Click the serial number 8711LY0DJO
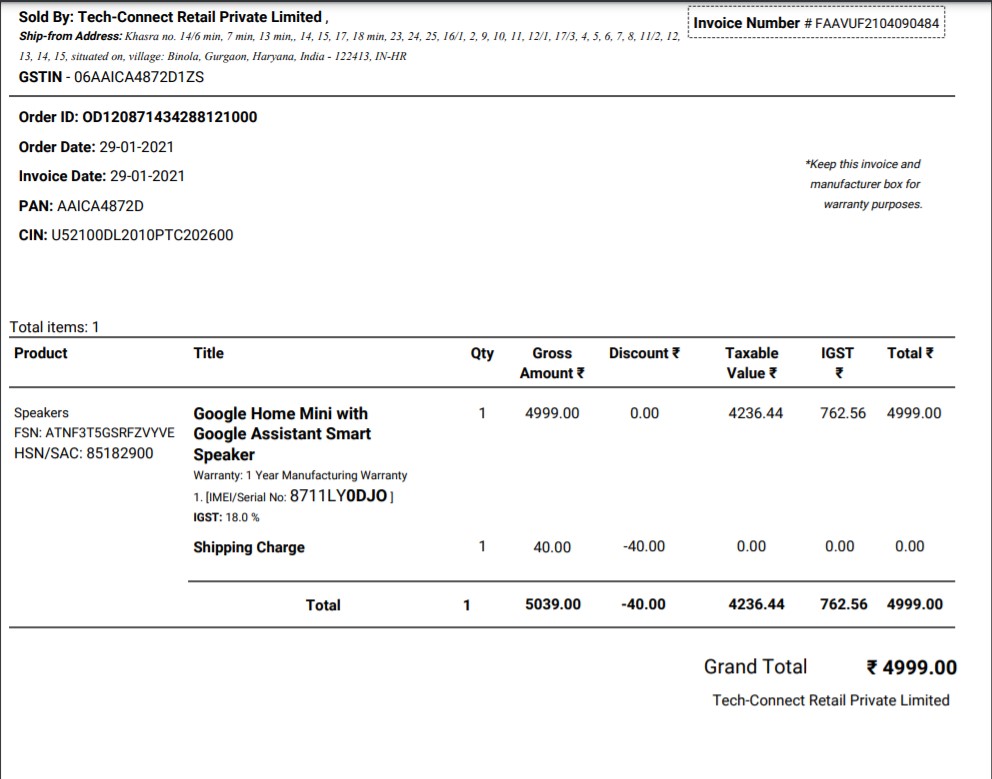Image resolution: width=992 pixels, height=779 pixels. pyautogui.click(x=337, y=495)
